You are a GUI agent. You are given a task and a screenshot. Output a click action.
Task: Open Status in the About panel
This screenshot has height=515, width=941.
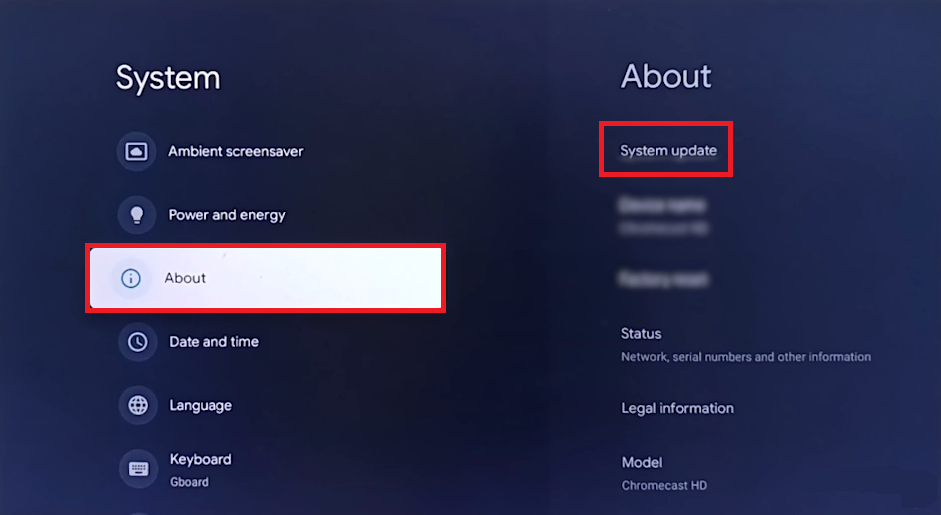point(641,334)
